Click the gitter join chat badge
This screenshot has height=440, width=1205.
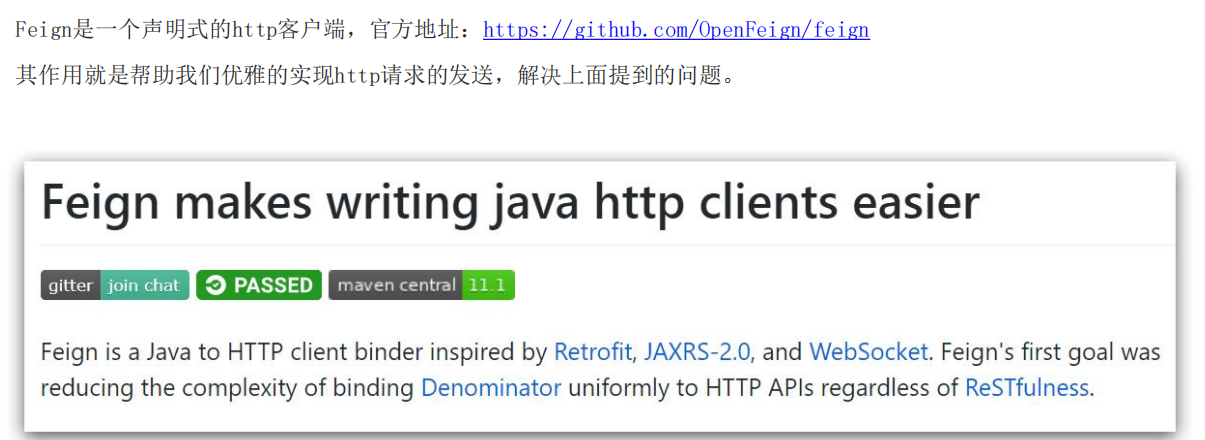tap(115, 285)
